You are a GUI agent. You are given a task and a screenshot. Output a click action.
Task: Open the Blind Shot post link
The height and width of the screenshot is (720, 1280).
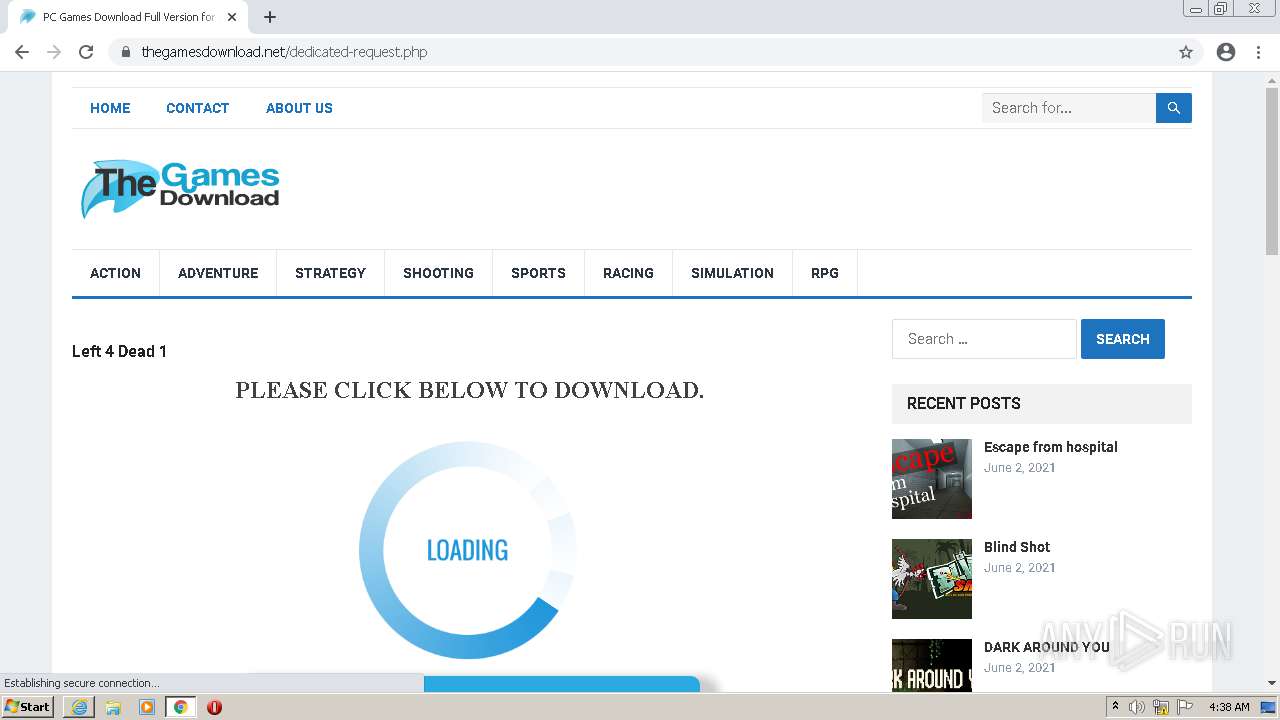coord(1017,547)
